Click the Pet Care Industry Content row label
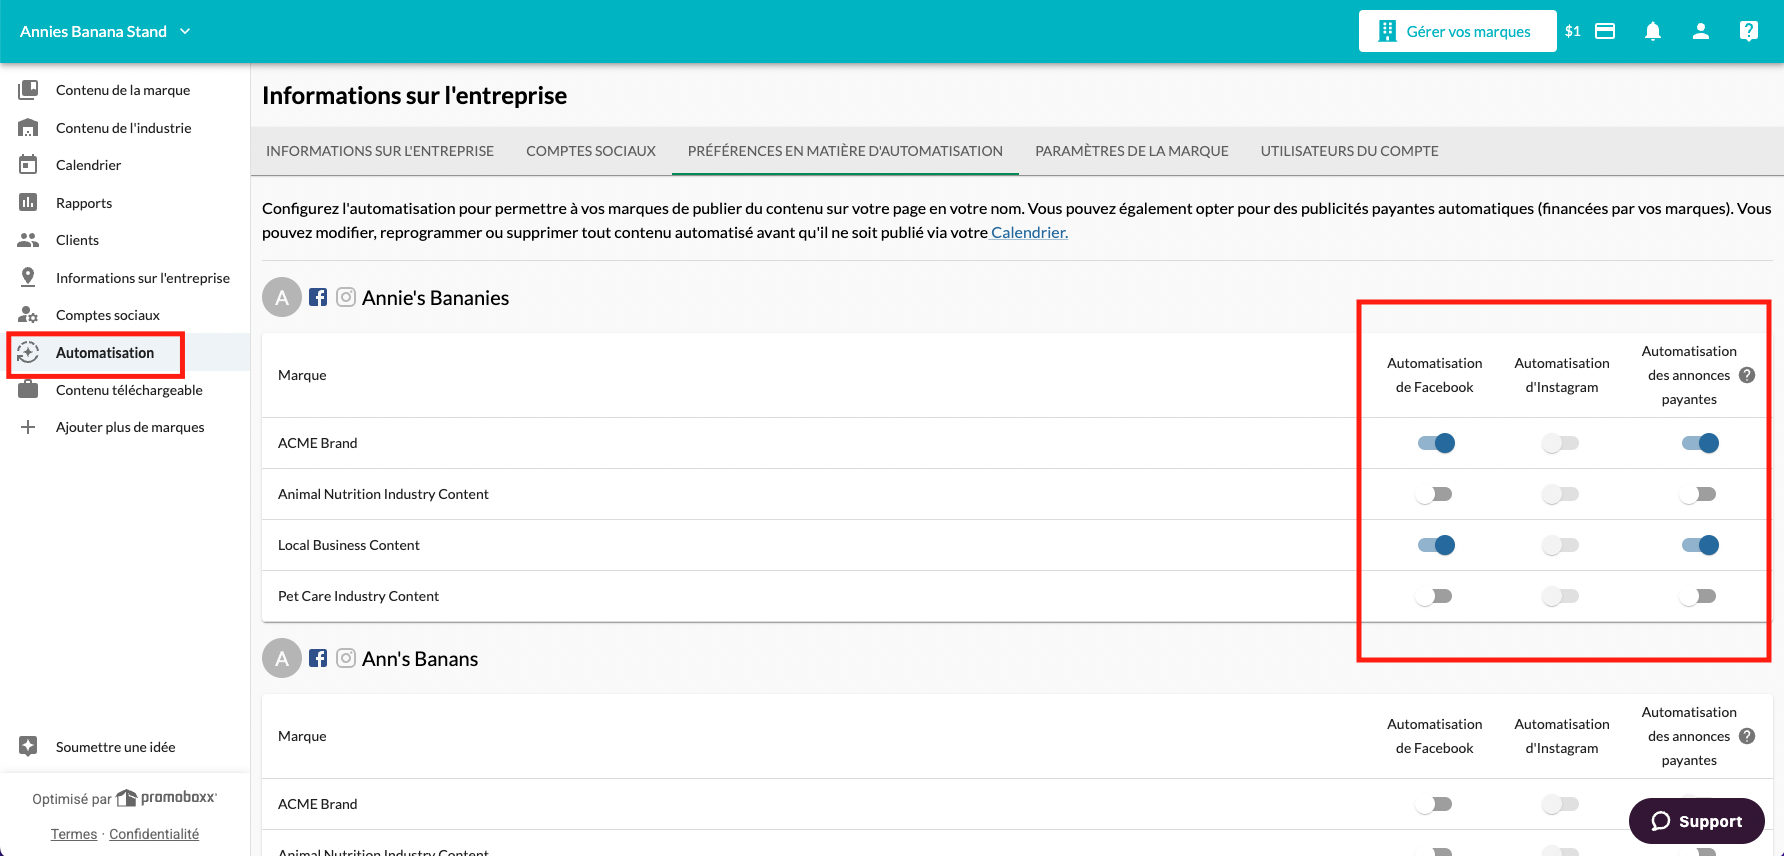This screenshot has width=1784, height=856. 358,596
